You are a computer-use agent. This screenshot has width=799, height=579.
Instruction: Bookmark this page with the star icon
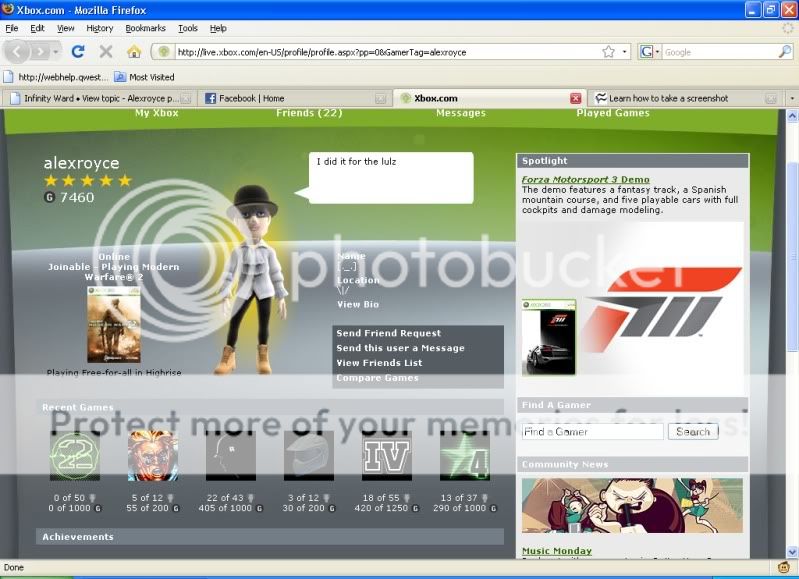(608, 52)
